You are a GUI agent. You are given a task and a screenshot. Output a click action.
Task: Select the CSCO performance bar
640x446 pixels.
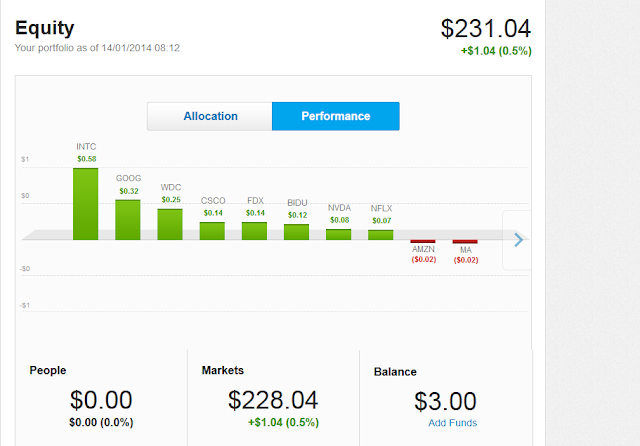coord(212,231)
